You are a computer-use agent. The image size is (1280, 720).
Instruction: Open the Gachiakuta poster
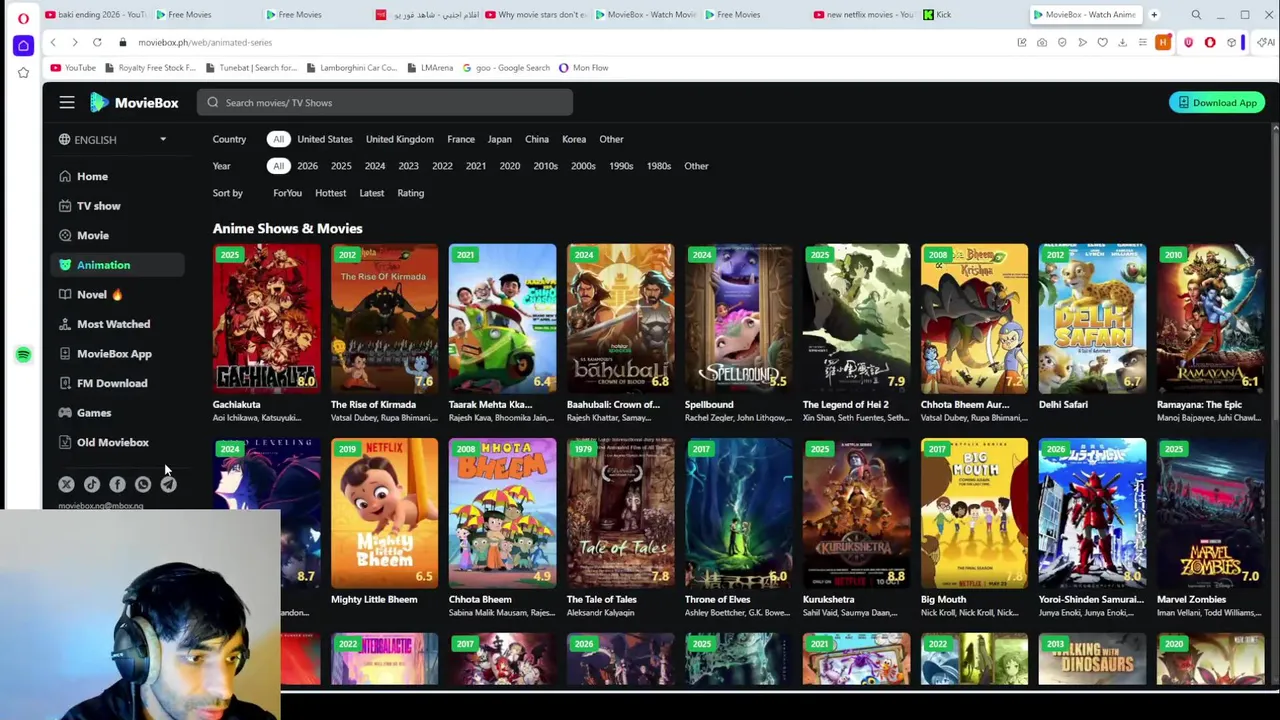266,318
